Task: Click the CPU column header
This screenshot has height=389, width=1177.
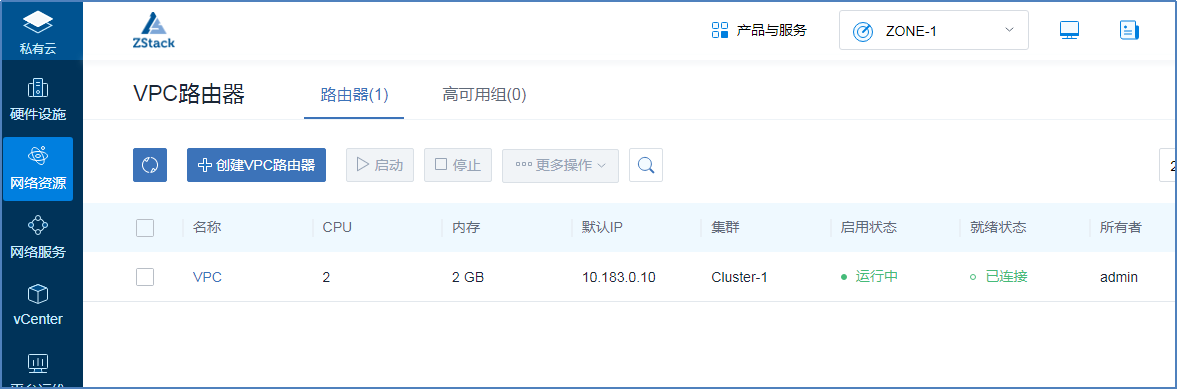Action: (337, 228)
